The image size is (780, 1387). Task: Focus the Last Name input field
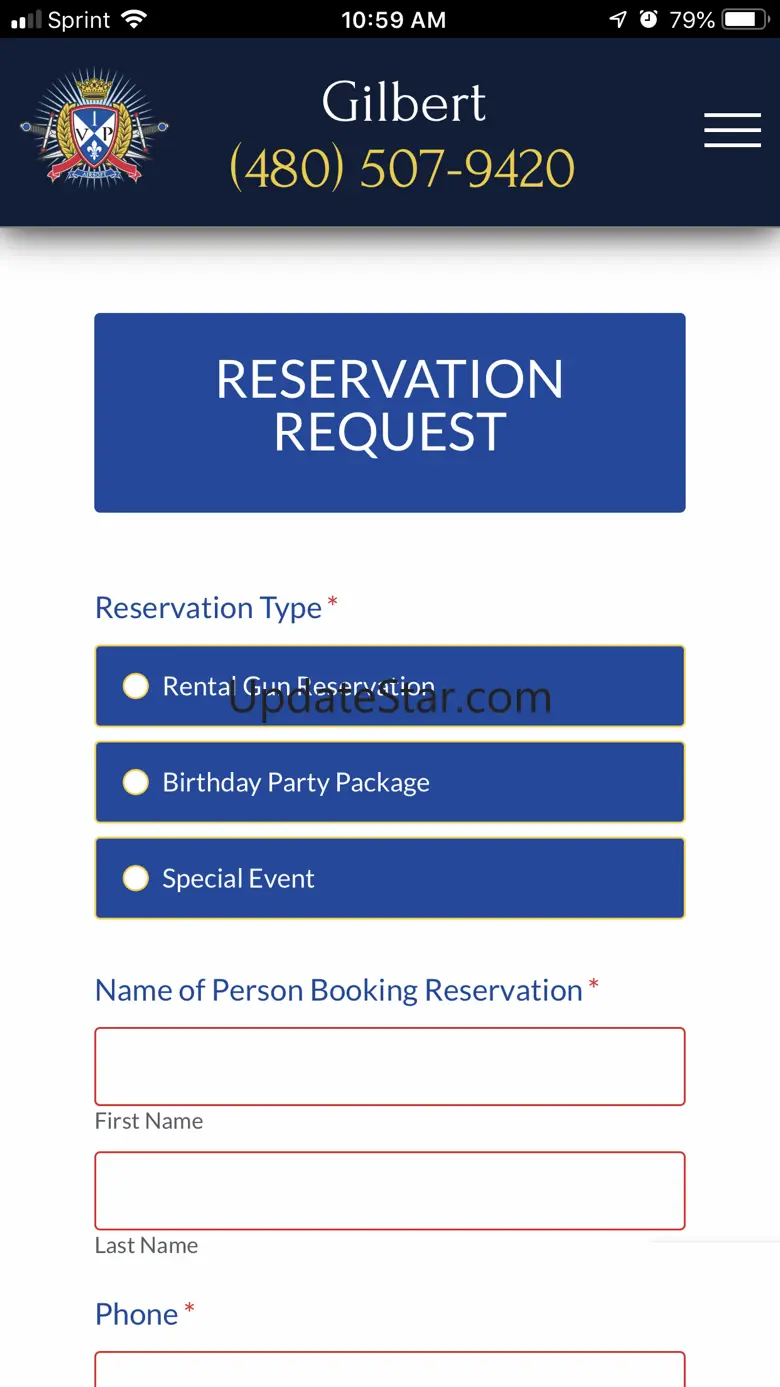[x=390, y=1190]
